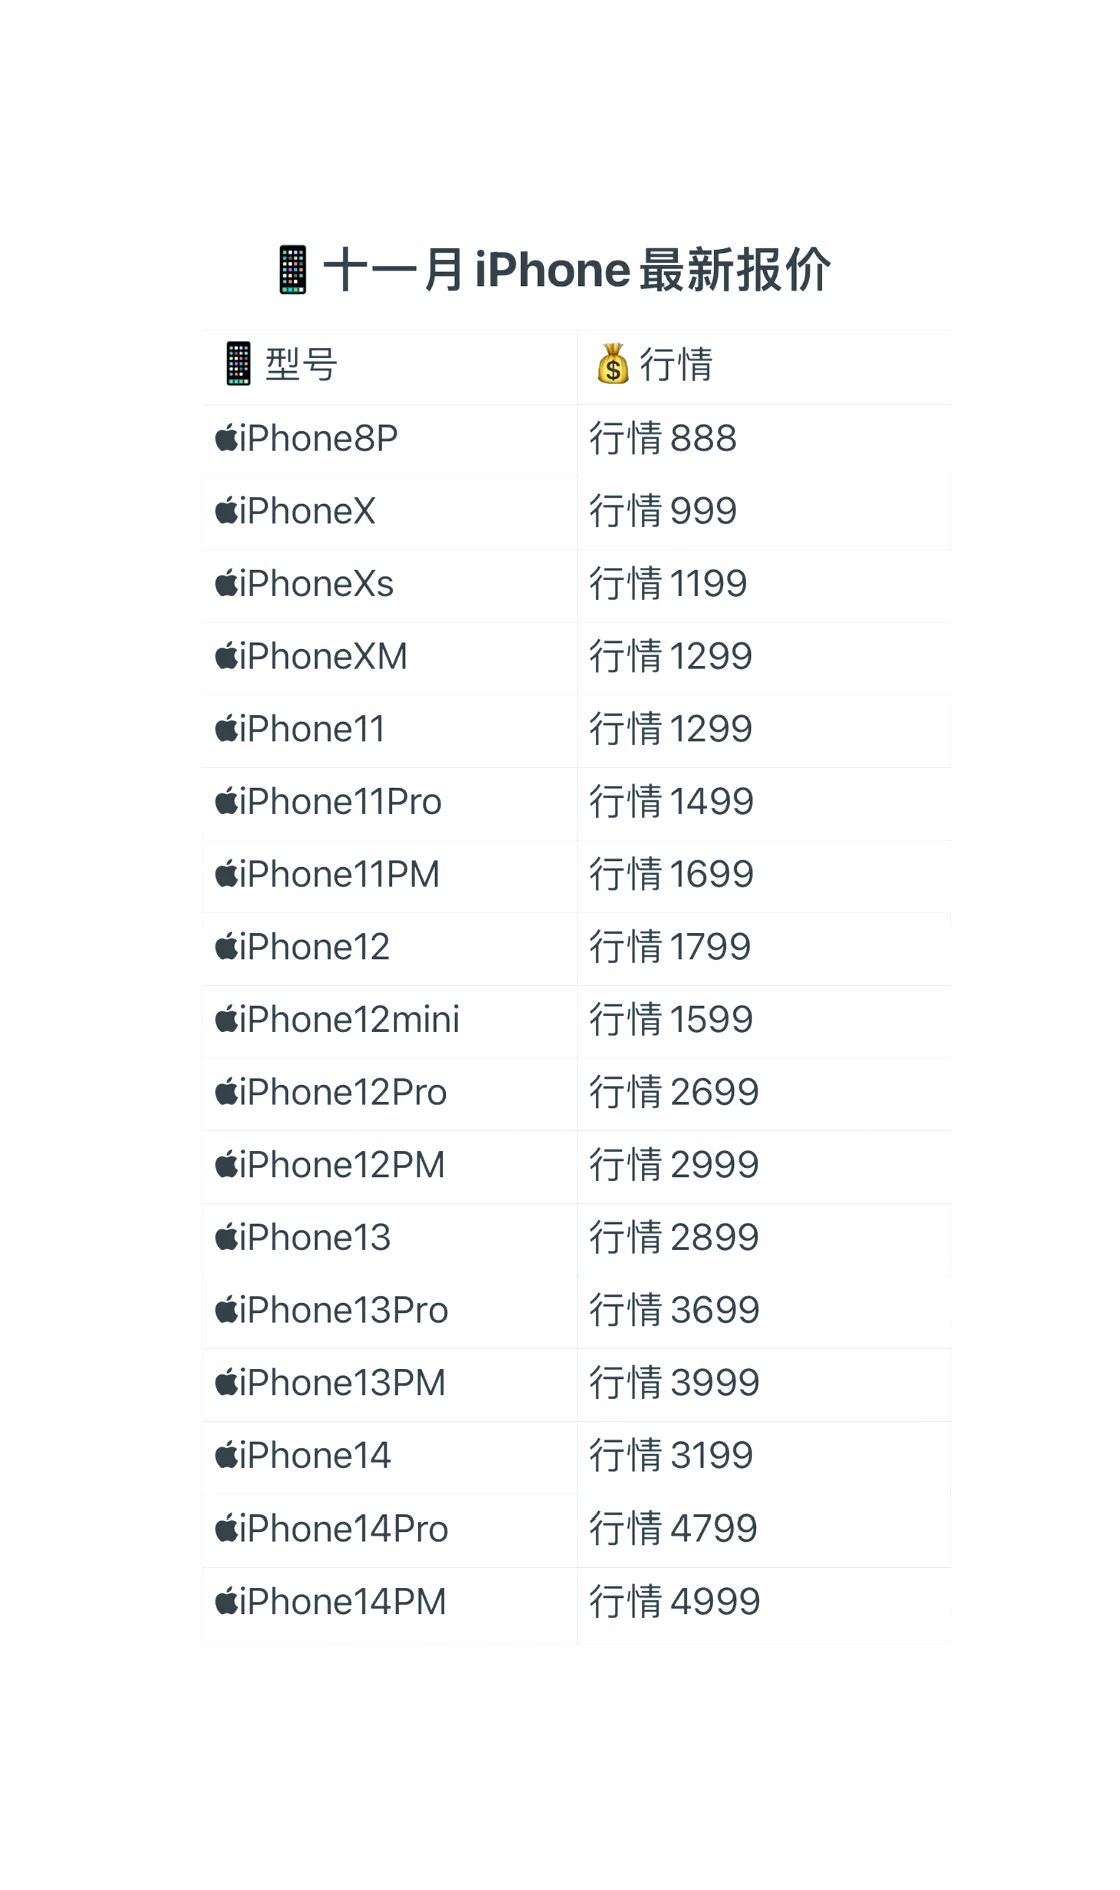
Task: Click the Apple logo before iPhoneXM
Action: pyautogui.click(x=226, y=656)
